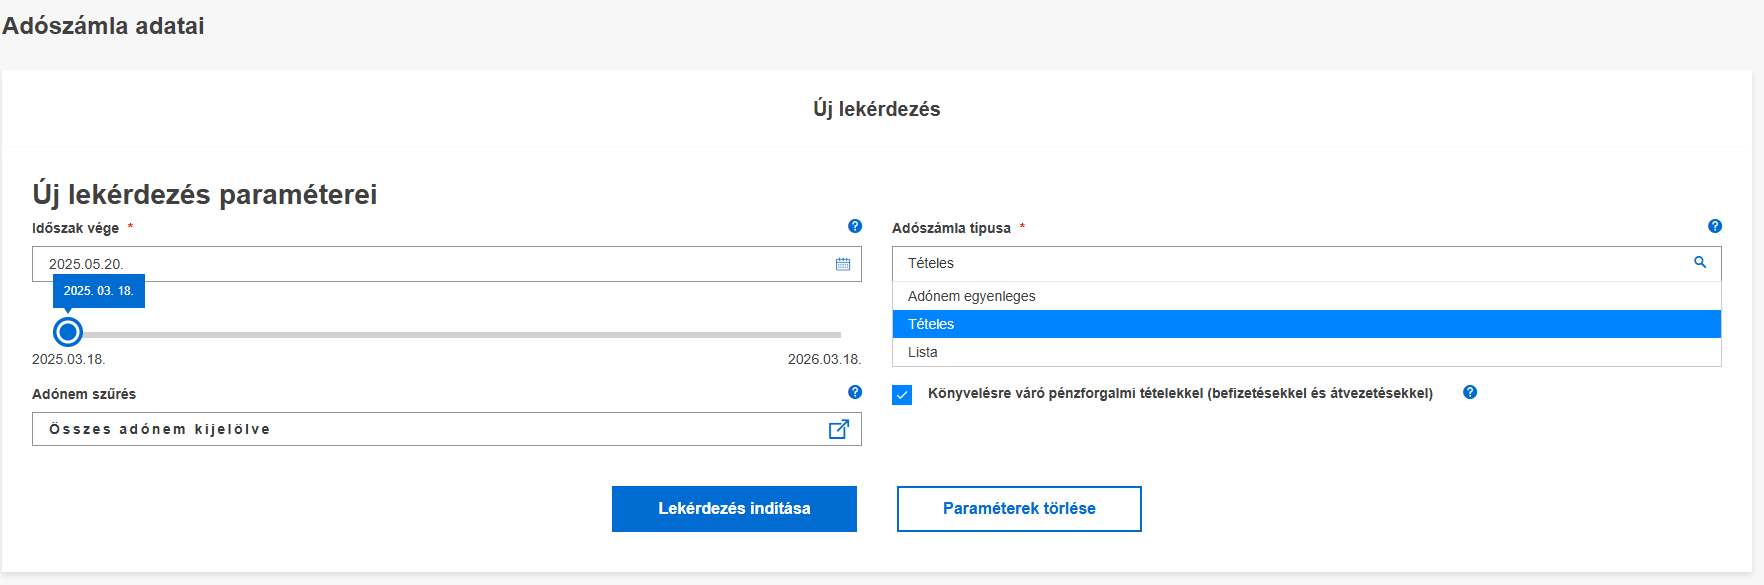This screenshot has width=1764, height=585.
Task: Clear parameters with Paraméterek törlése button
Action: pyautogui.click(x=1019, y=509)
